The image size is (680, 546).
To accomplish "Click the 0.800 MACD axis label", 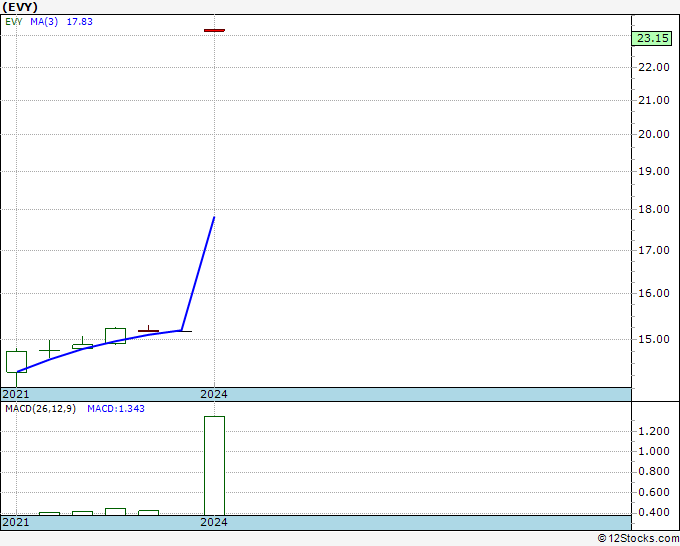I will (x=654, y=471).
